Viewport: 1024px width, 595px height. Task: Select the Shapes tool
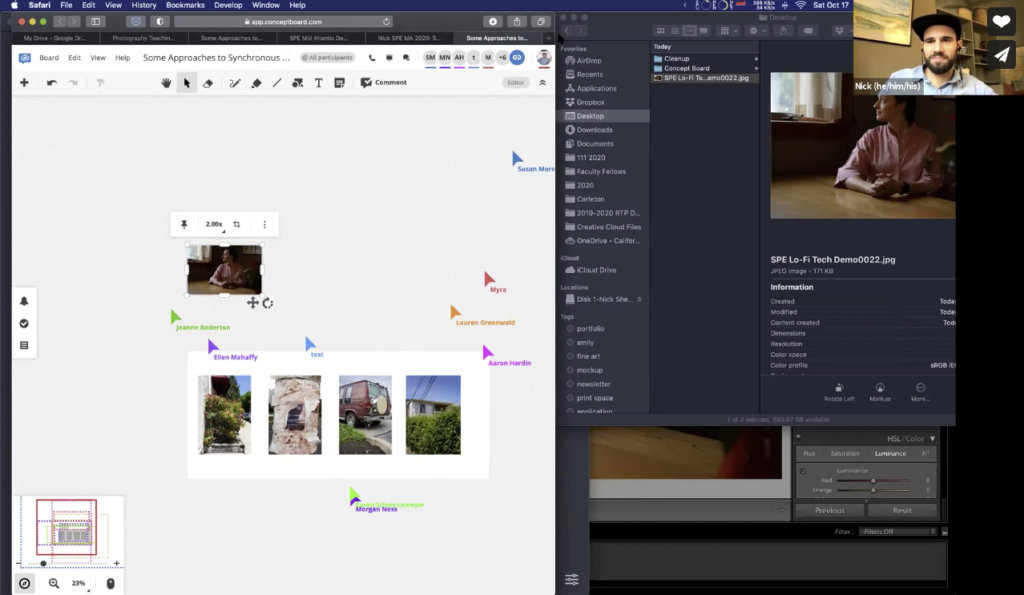[298, 83]
